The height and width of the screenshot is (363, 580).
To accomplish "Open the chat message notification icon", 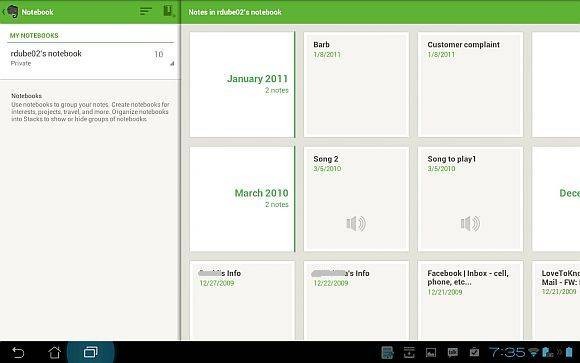I will point(453,352).
